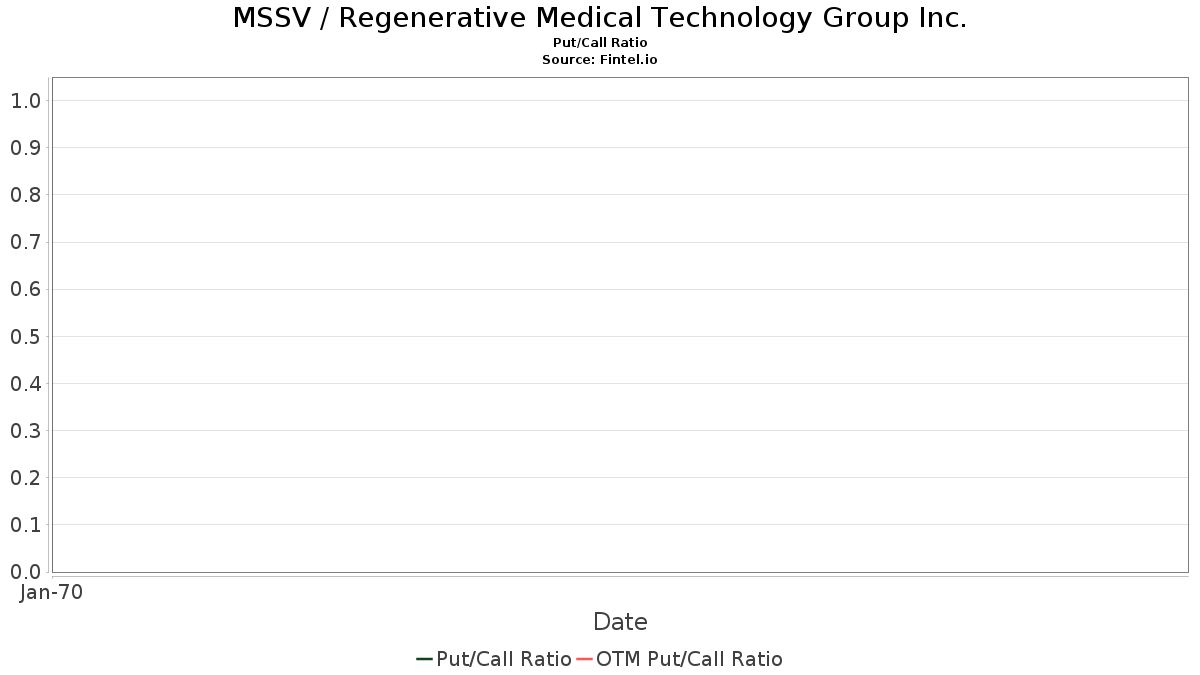This screenshot has width=1200, height=675.
Task: Click the MSSV chart title text
Action: pyautogui.click(x=600, y=19)
